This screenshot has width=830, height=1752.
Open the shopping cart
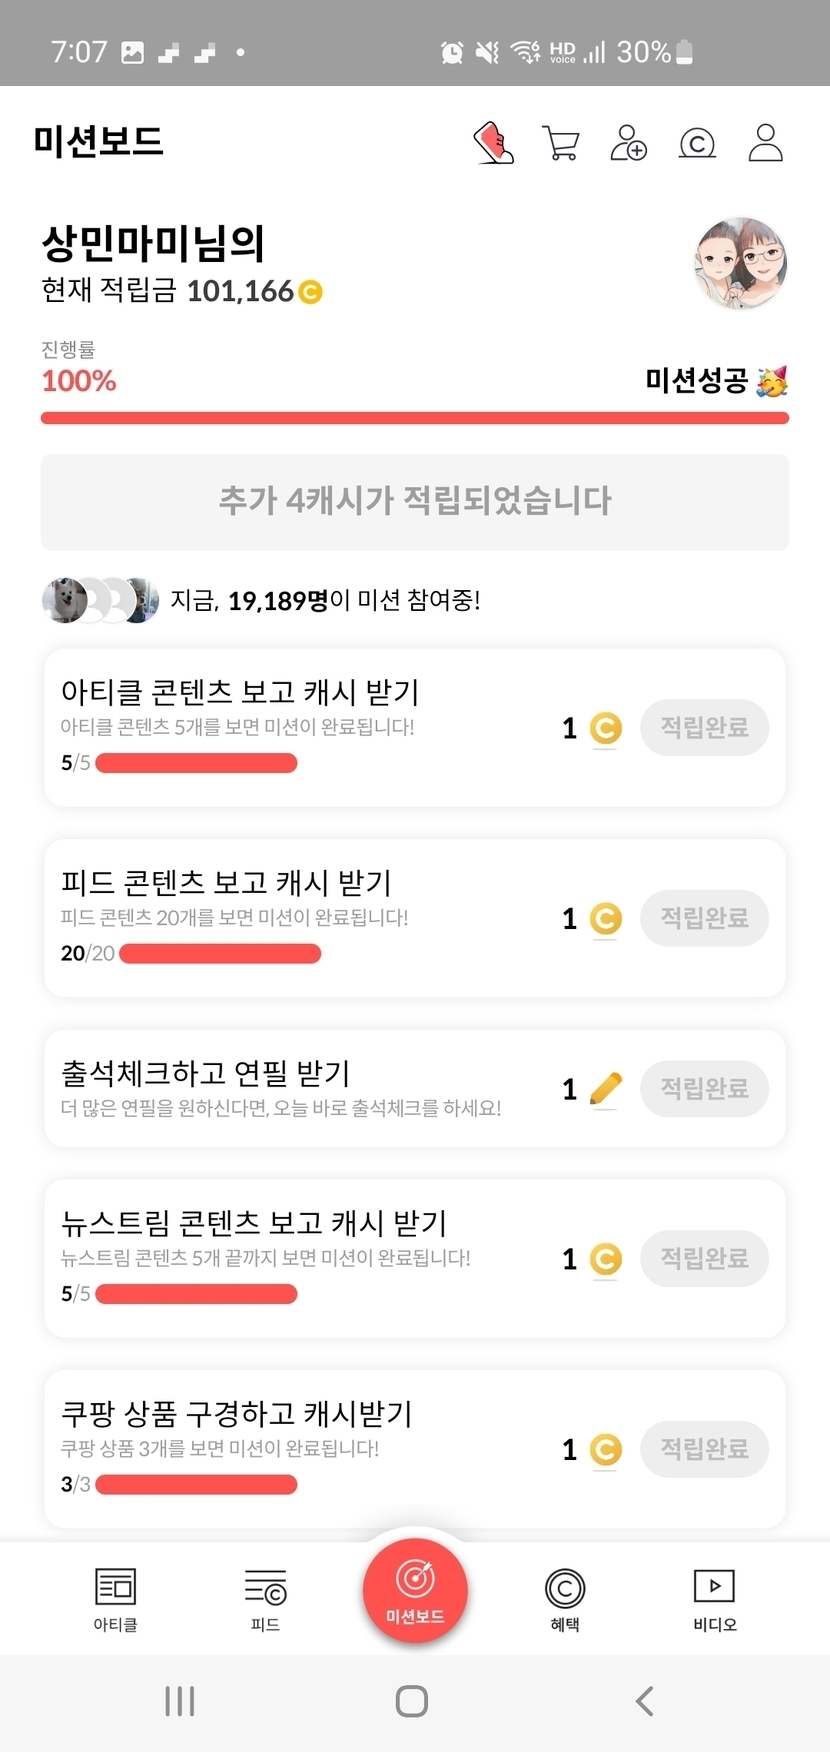pyautogui.click(x=560, y=143)
